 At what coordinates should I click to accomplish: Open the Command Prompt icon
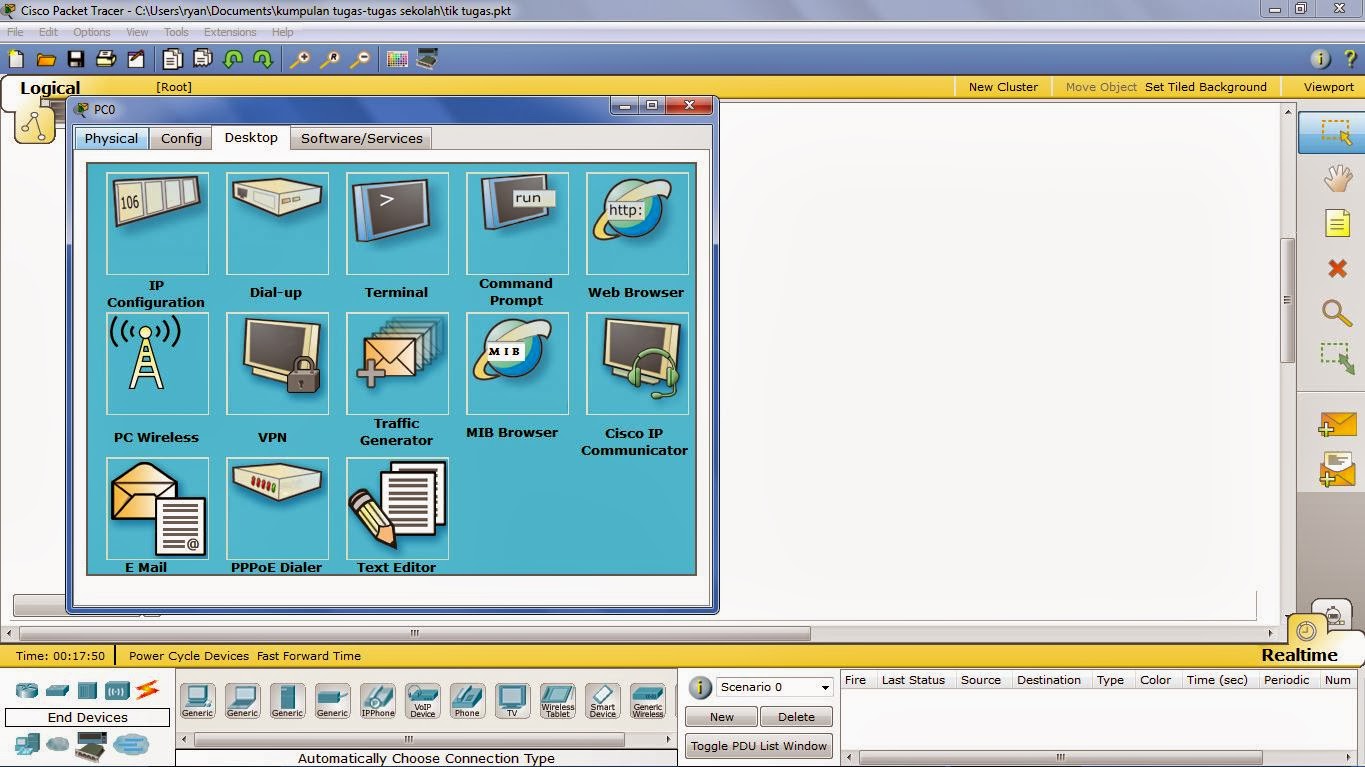[x=517, y=223]
